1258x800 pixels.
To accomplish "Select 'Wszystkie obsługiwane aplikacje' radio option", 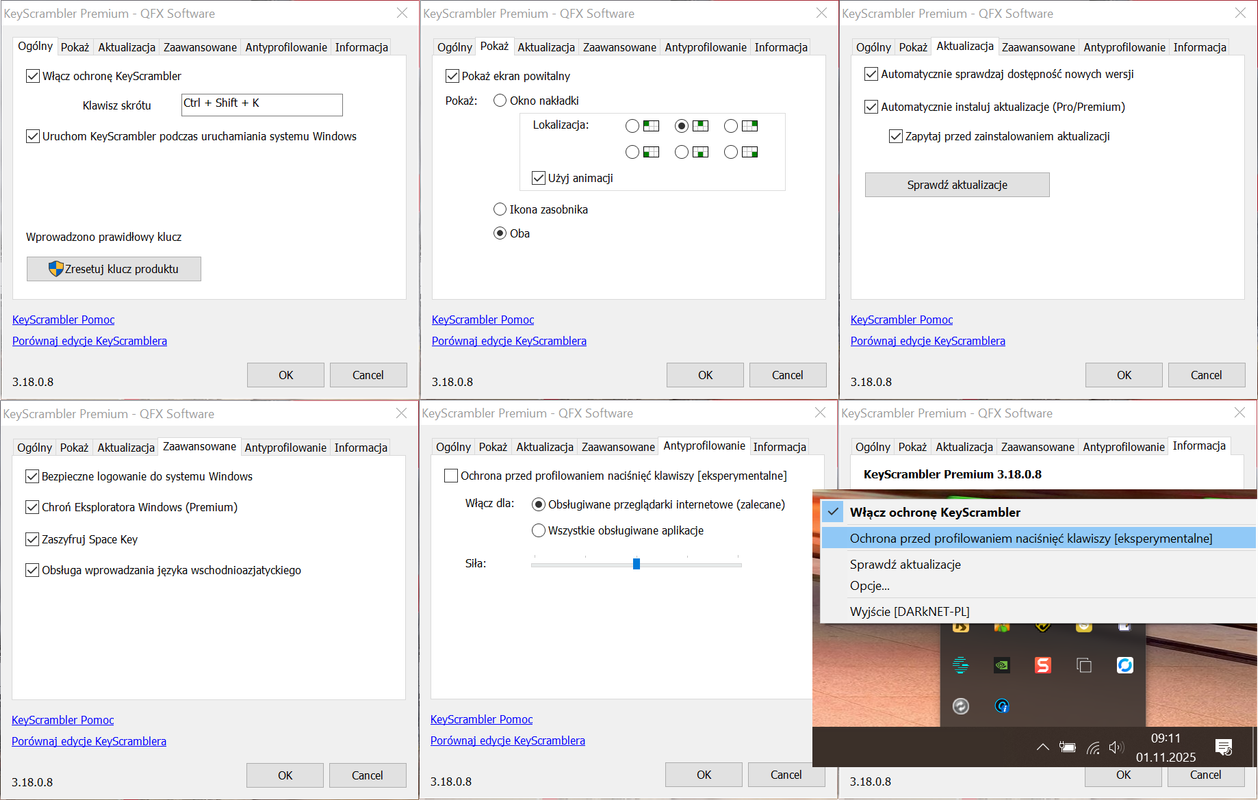I will [x=539, y=530].
